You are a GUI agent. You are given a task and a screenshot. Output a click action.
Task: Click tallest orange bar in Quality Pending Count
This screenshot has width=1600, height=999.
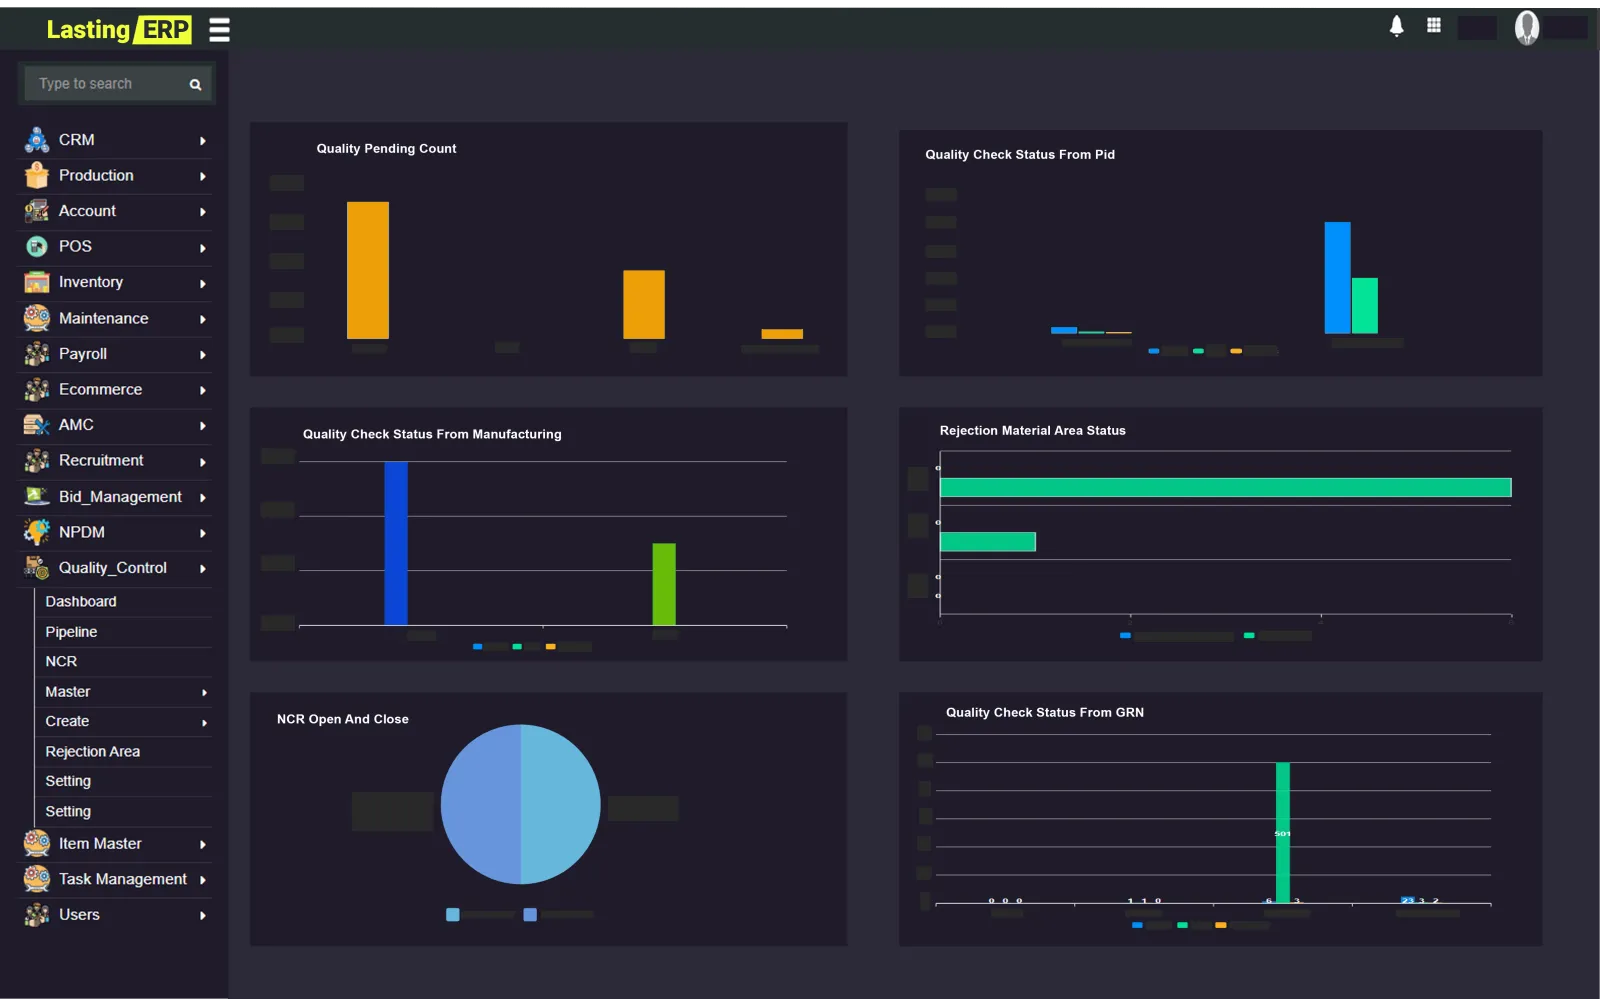[368, 270]
